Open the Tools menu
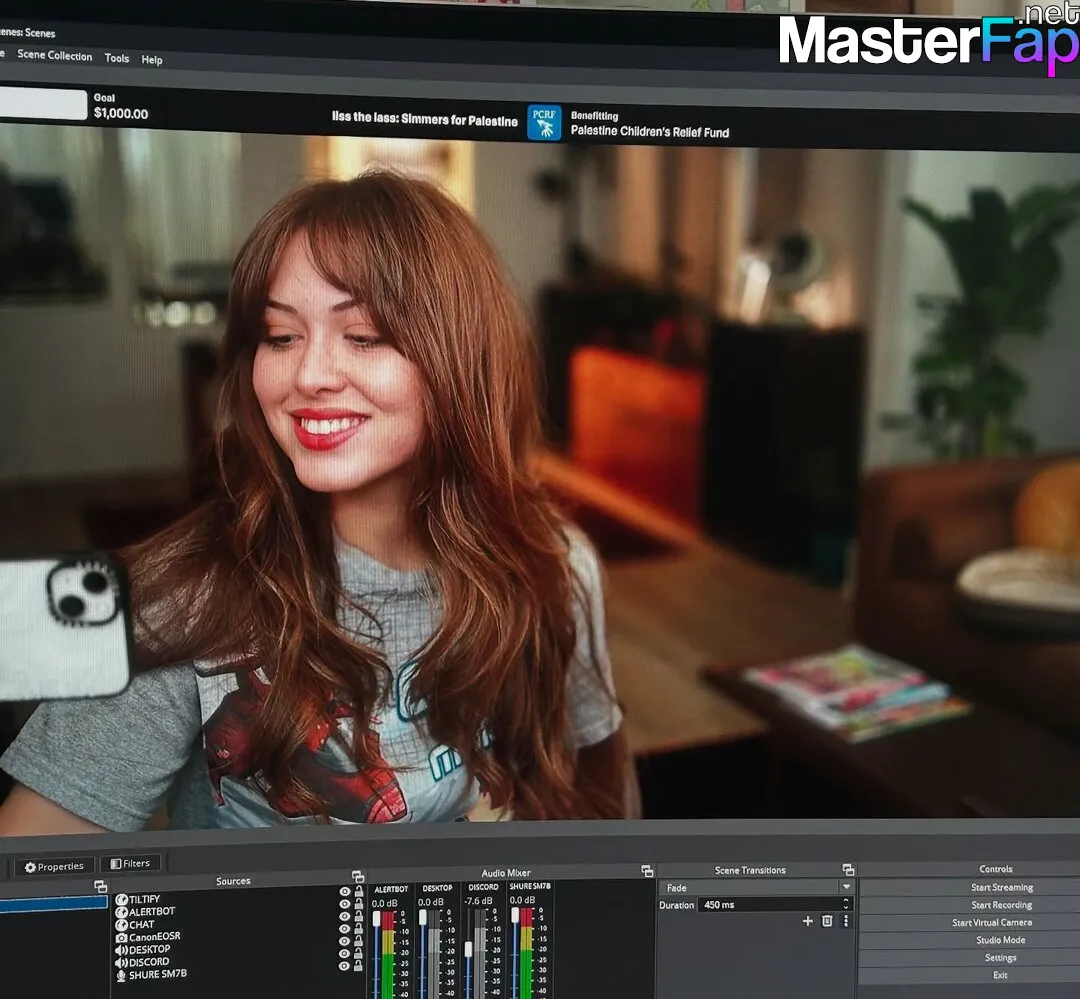This screenshot has width=1080, height=999. pos(116,58)
